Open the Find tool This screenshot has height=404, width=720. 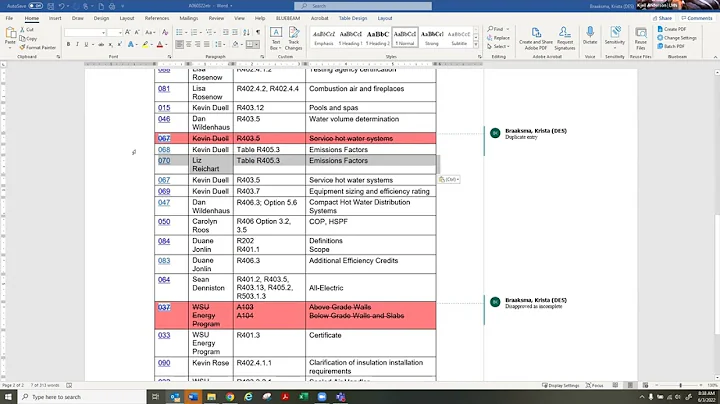pos(495,29)
